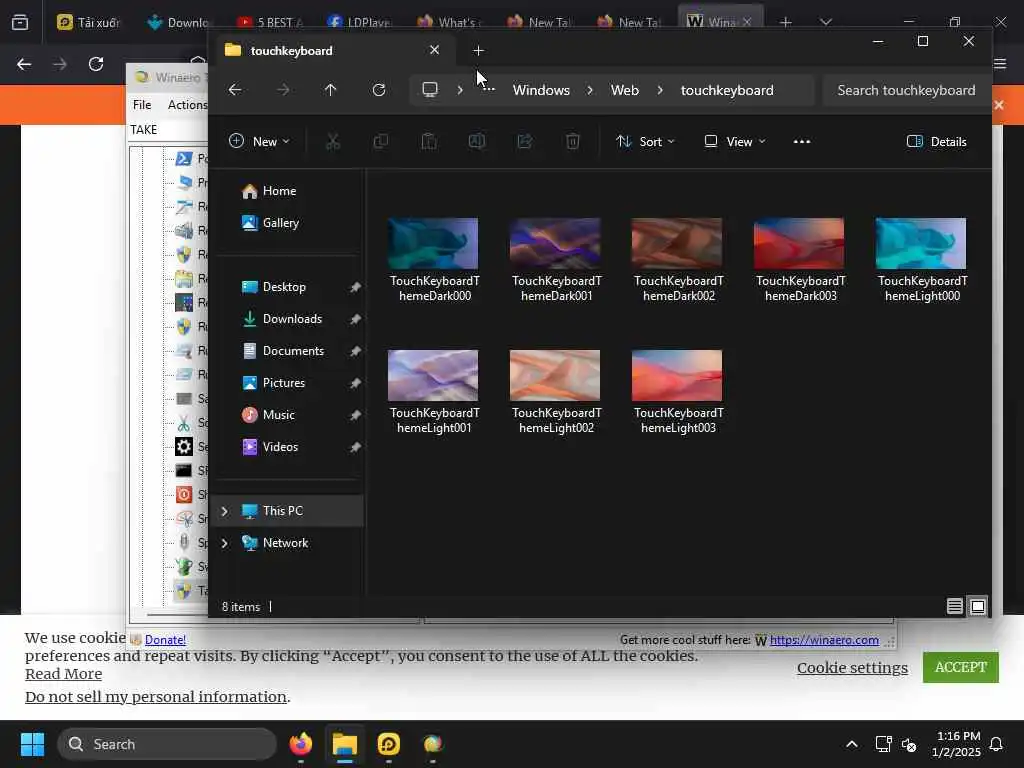This screenshot has width=1024, height=768.
Task: Switch to large thumbnails view icon in status bar
Action: (978, 607)
